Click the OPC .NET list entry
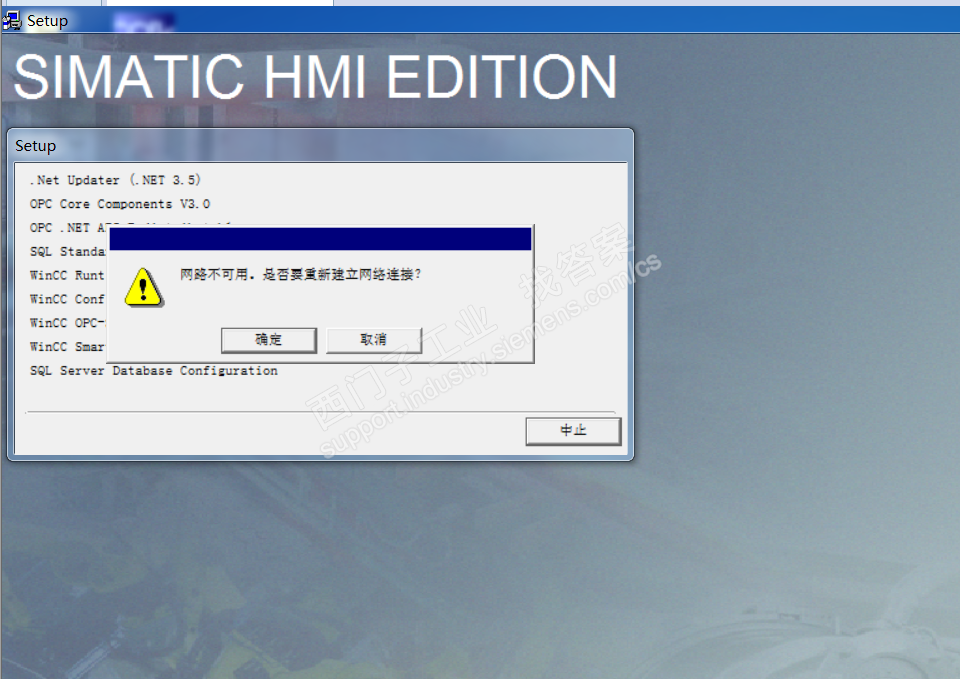The image size is (960, 679). 67,228
